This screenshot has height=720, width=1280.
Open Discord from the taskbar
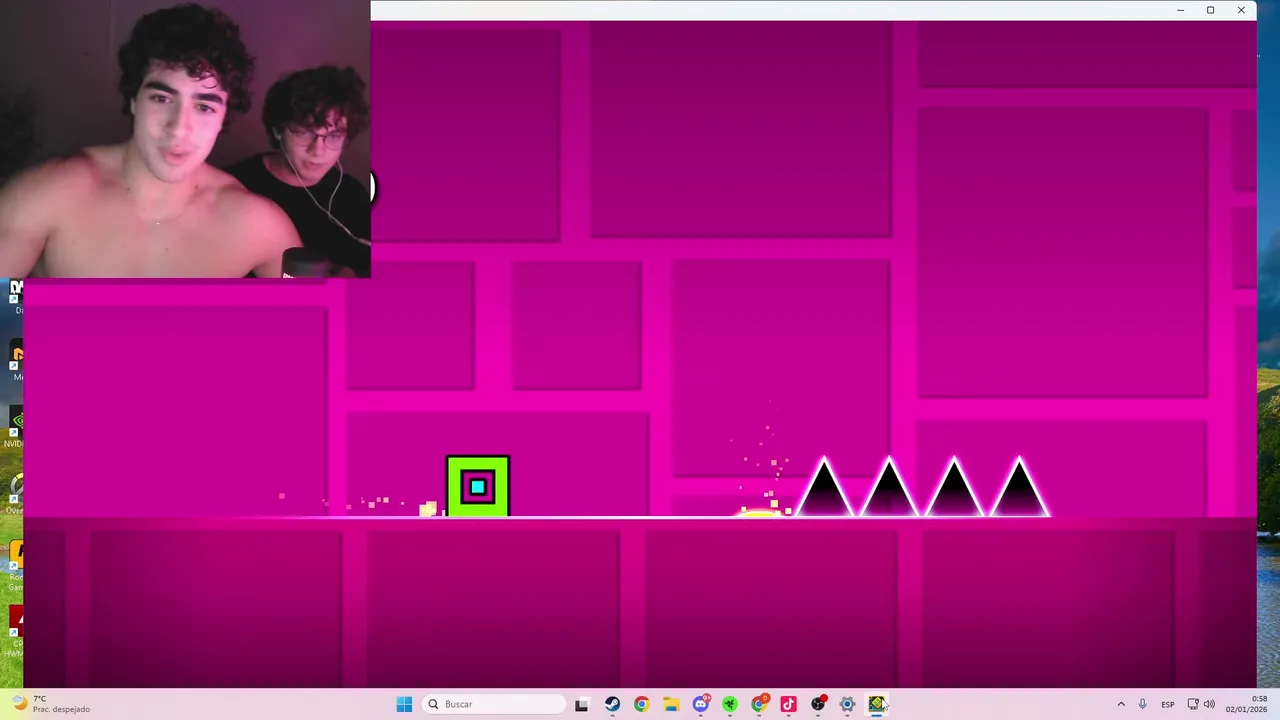pyautogui.click(x=701, y=704)
